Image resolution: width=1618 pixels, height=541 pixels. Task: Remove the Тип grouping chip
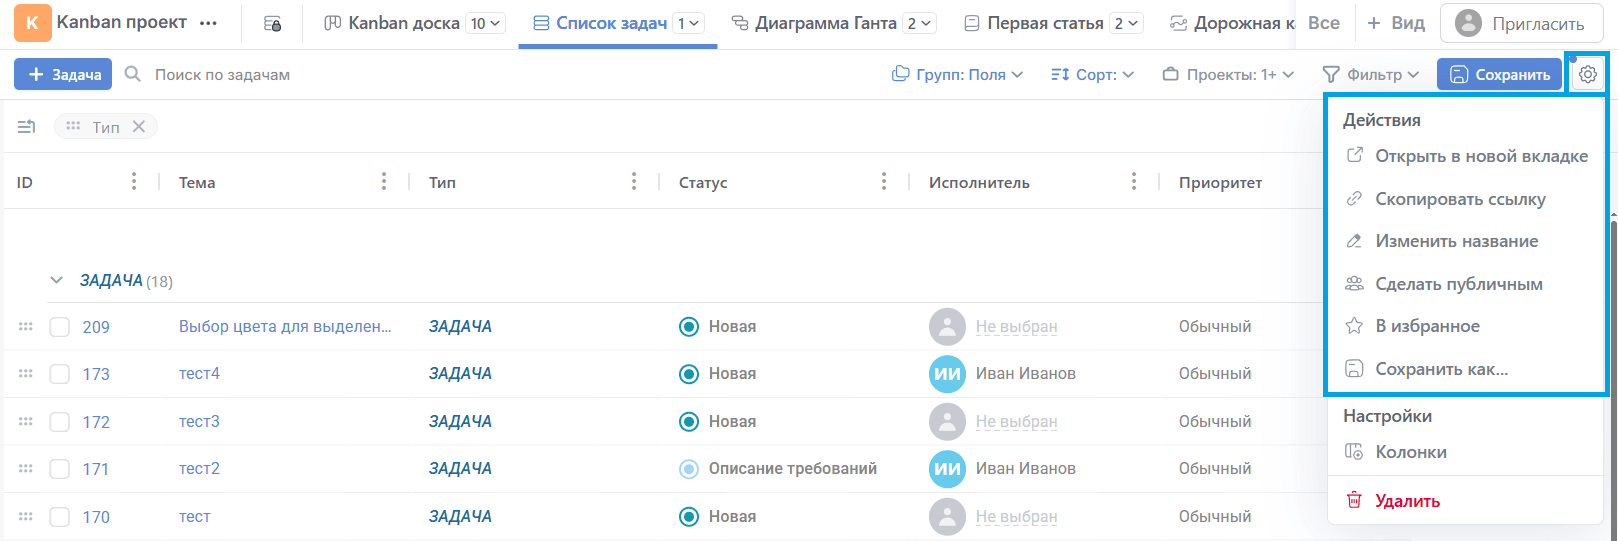click(139, 126)
